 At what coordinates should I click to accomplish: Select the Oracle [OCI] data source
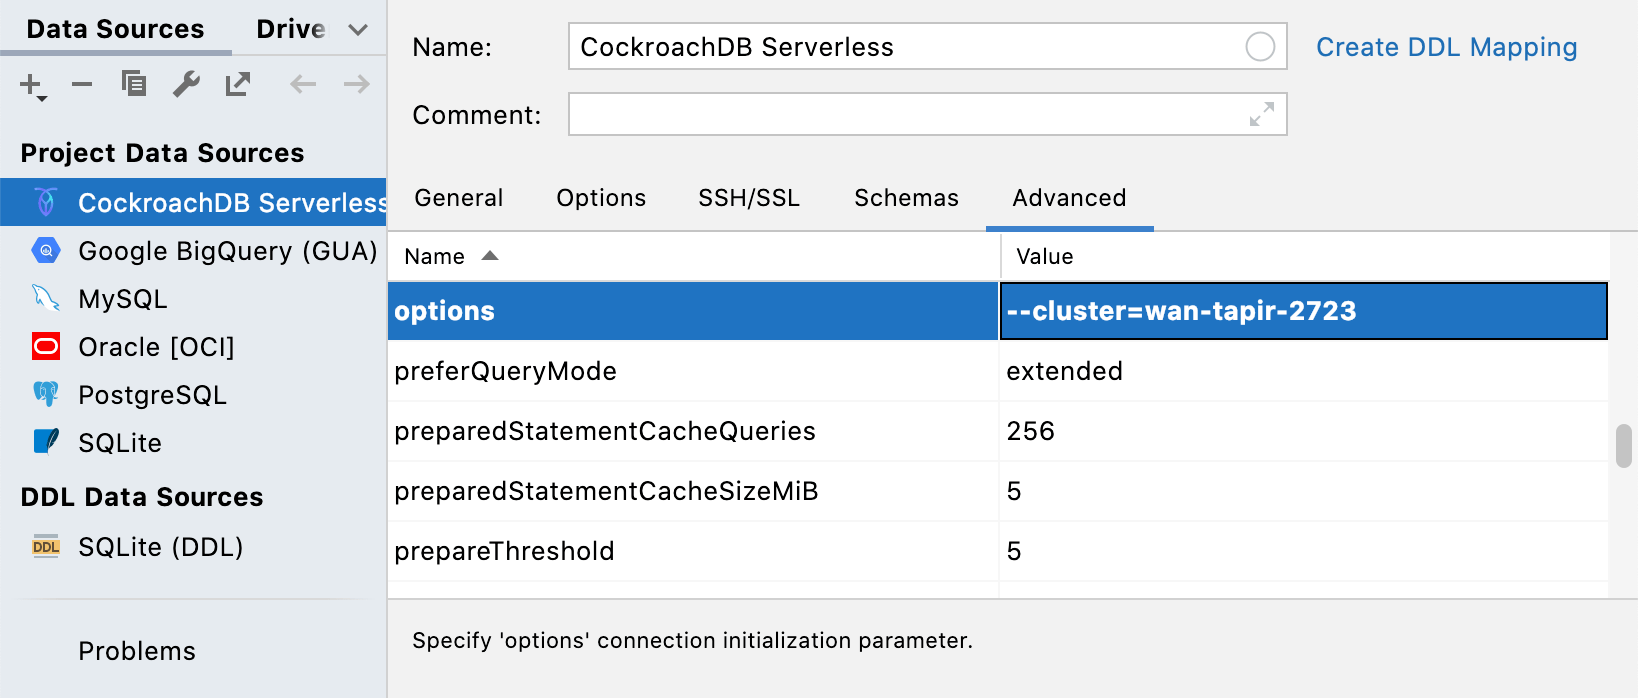(x=156, y=347)
